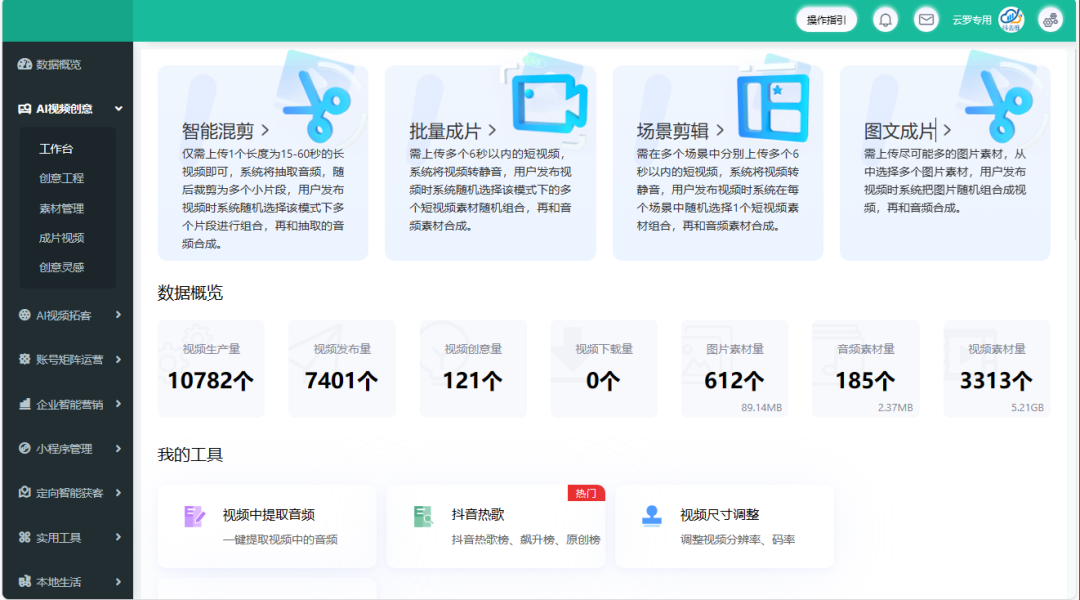
Task: Click the 账号矩阵运营 sidebar icon
Action: coord(25,359)
